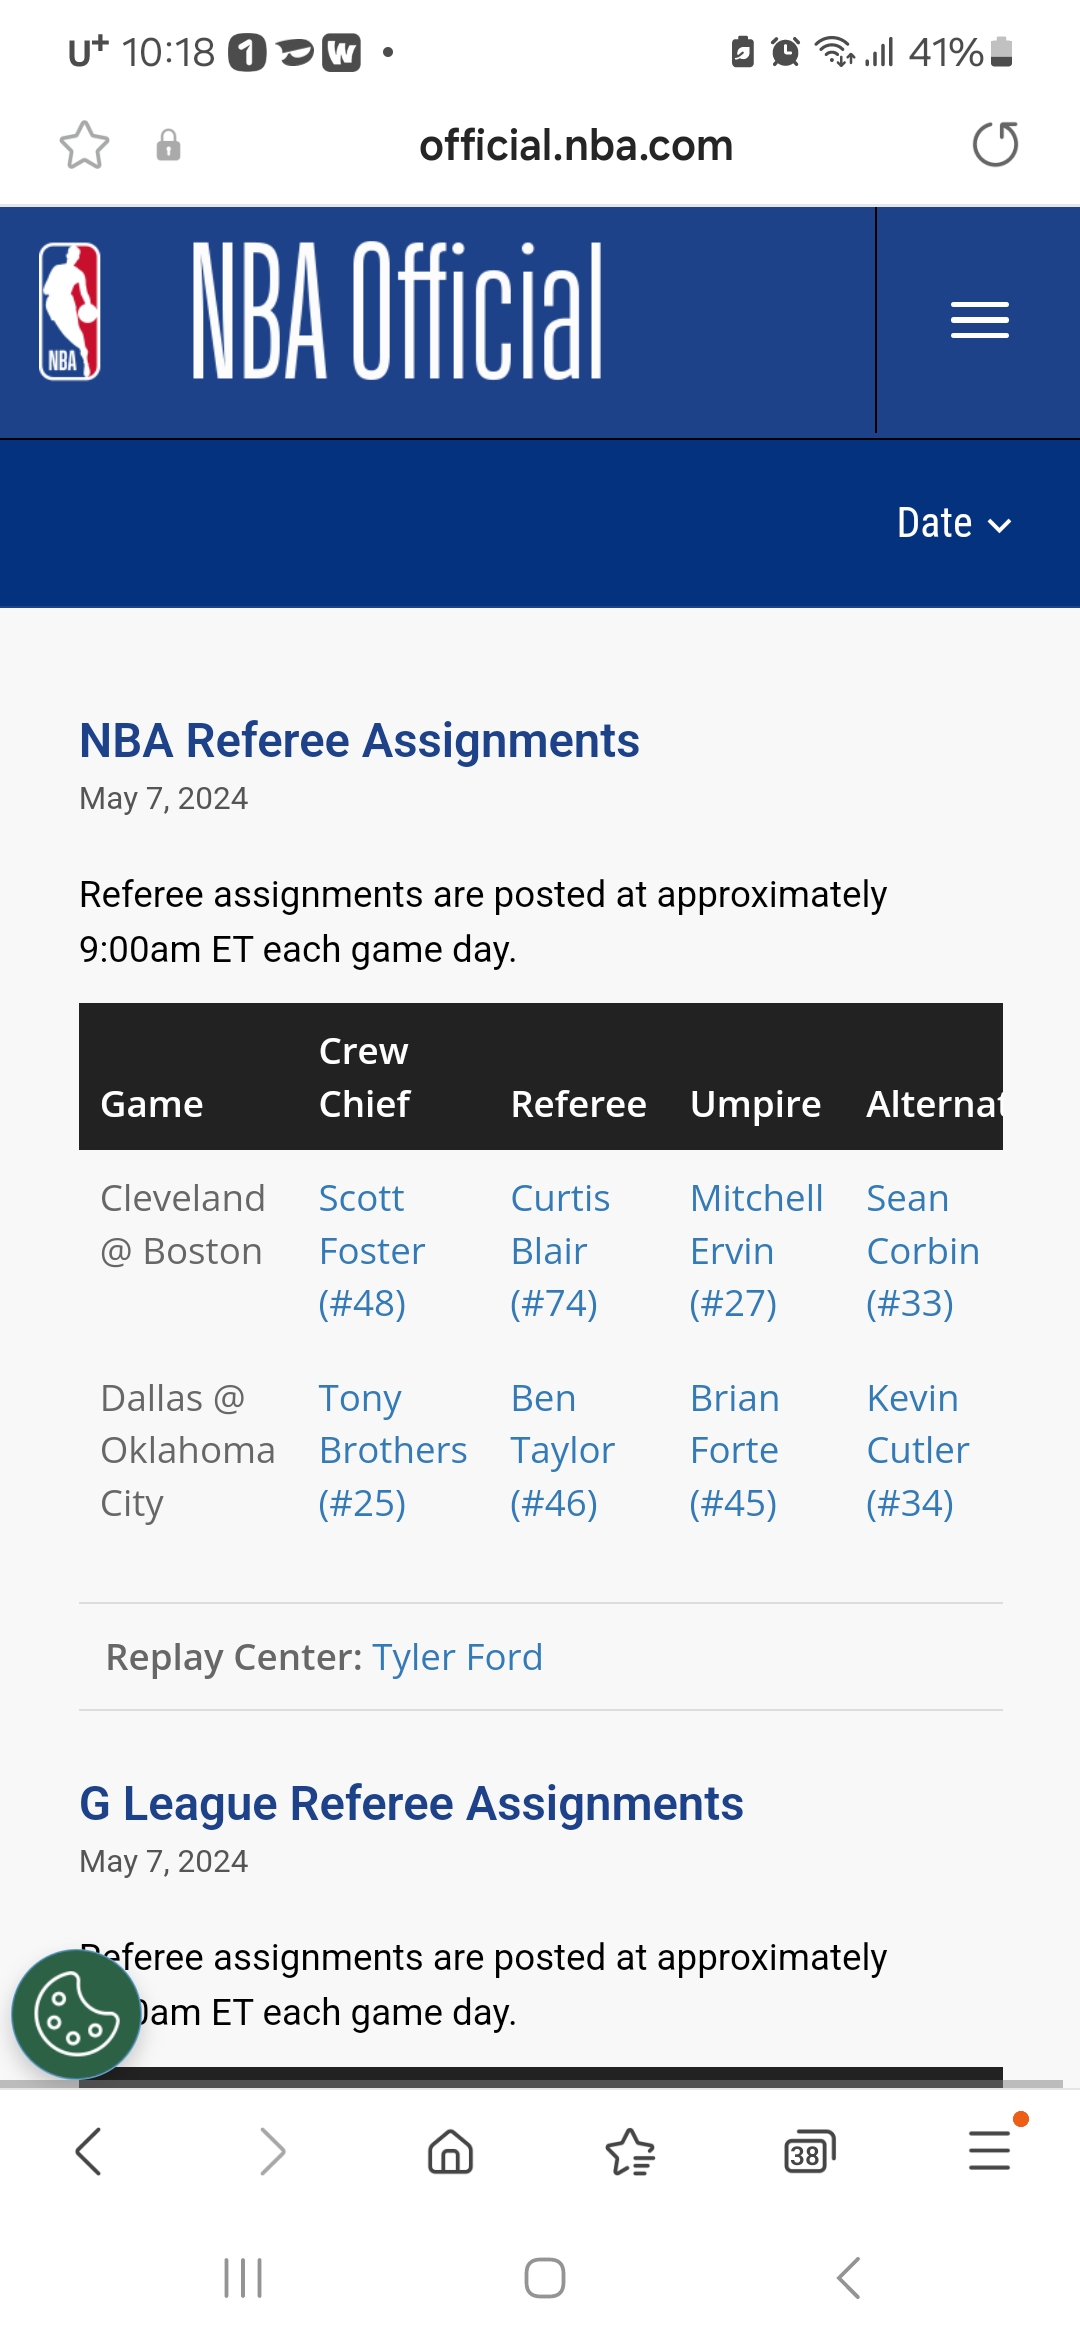This screenshot has height=2340, width=1080.
Task: Go back using browser back arrow
Action: pyautogui.click(x=89, y=2151)
